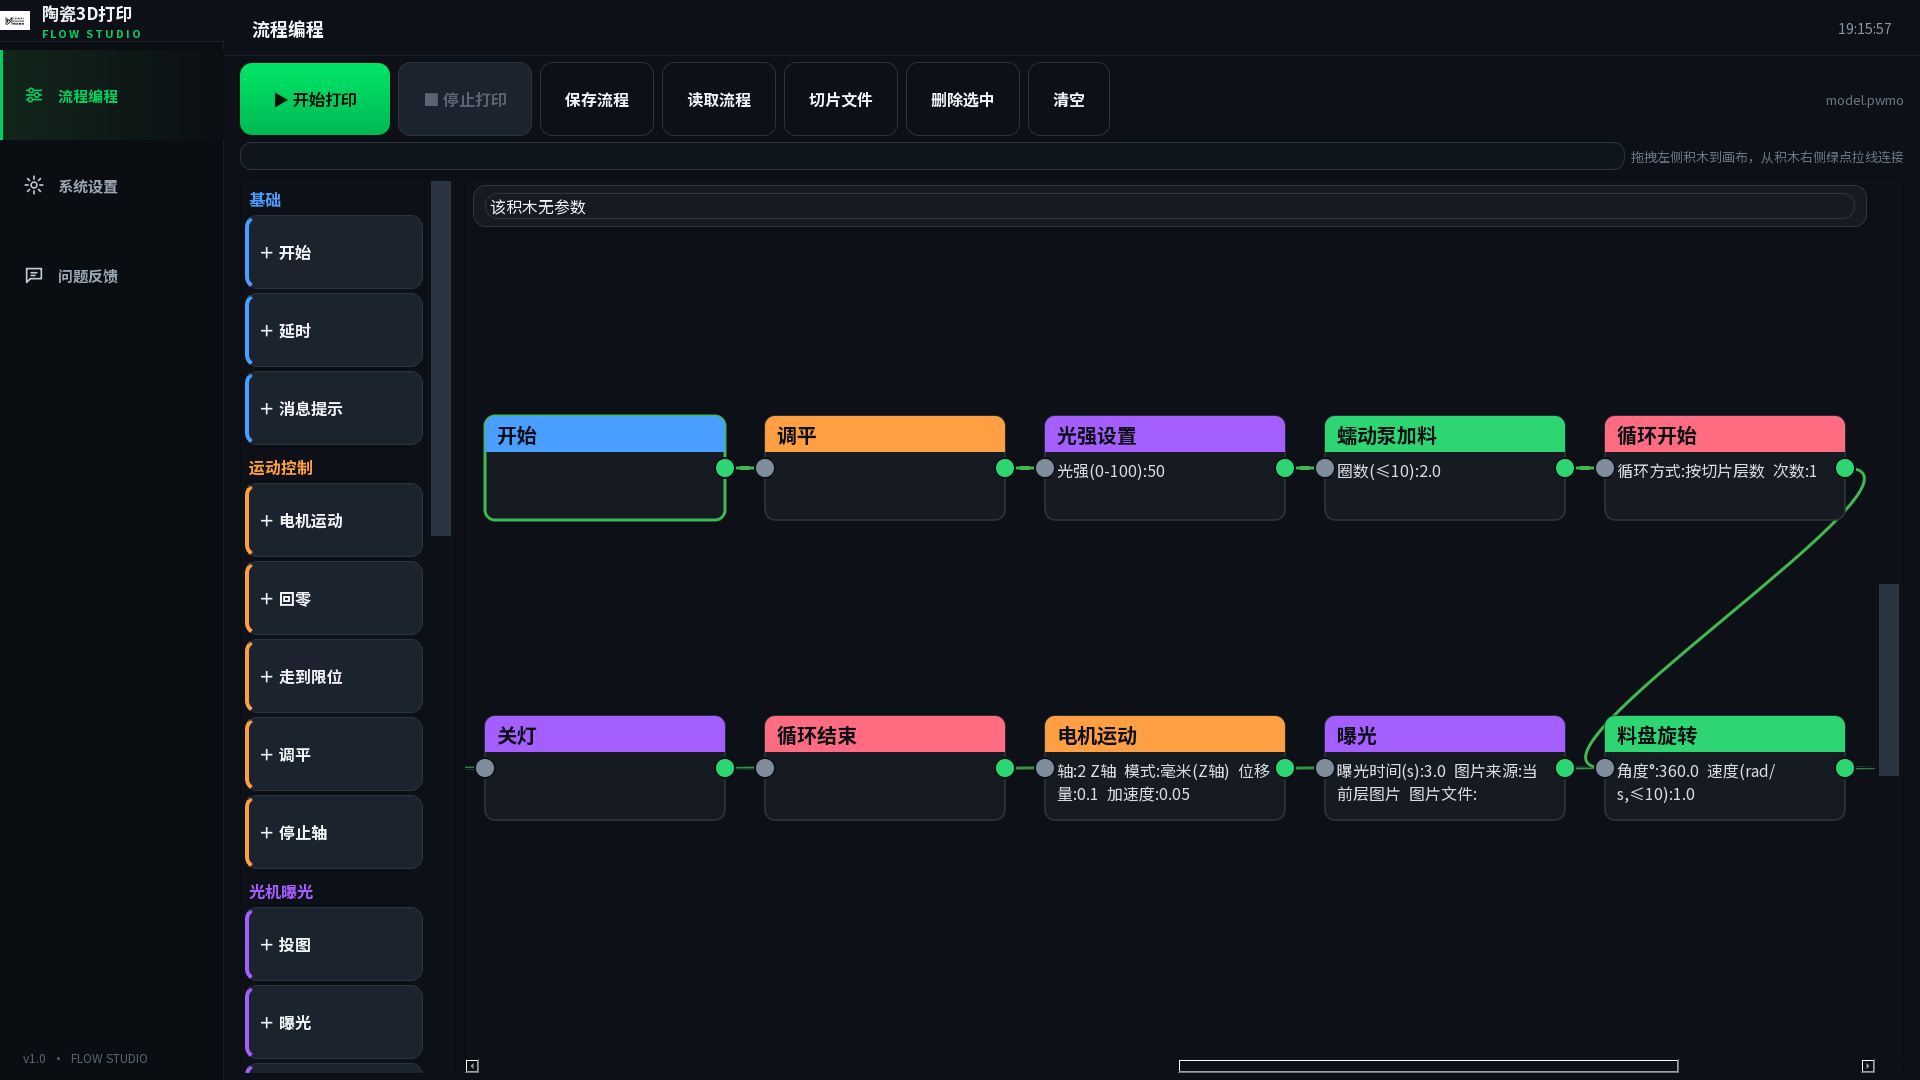Add an 电机运动 block from the palette
The height and width of the screenshot is (1080, 1920).
[334, 520]
